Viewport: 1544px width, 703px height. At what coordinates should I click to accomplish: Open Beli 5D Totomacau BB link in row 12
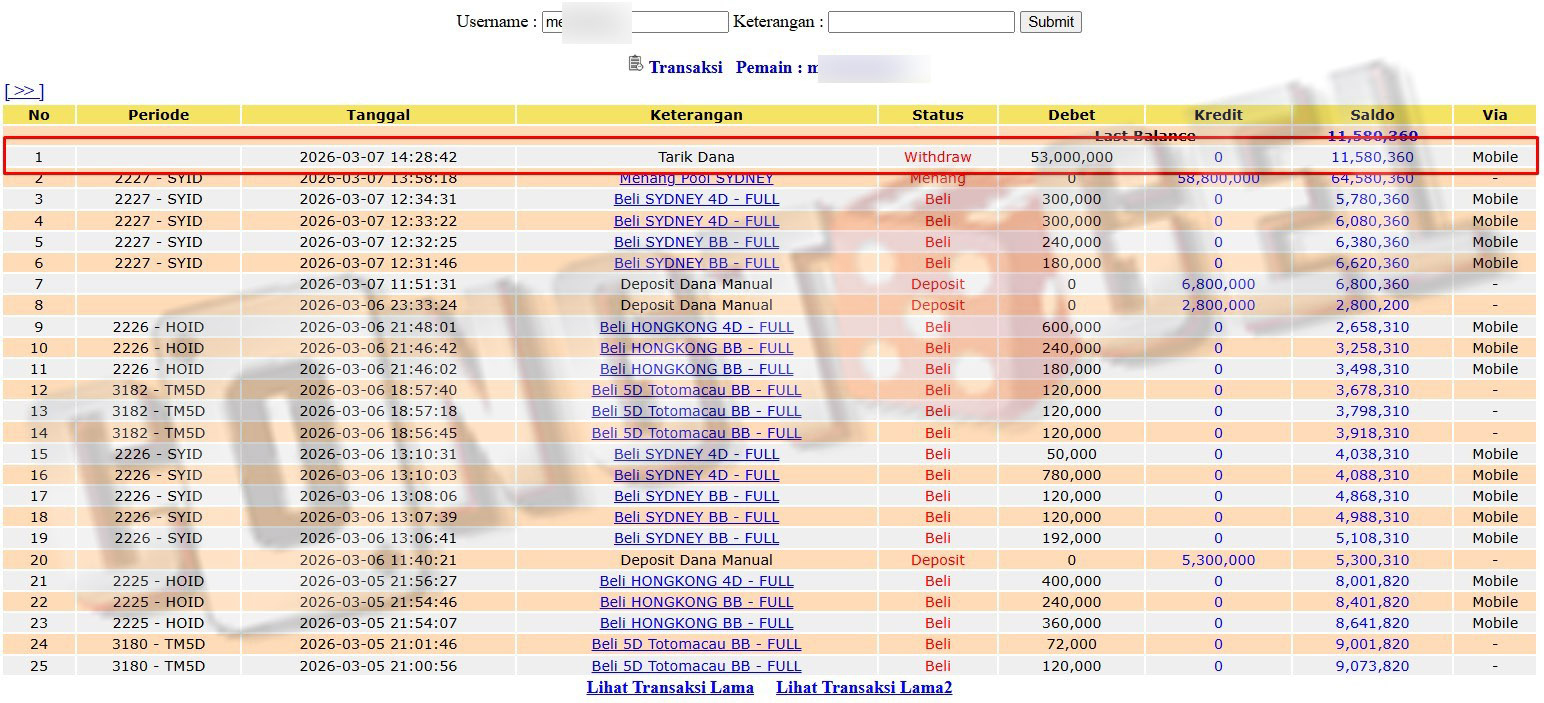696,390
